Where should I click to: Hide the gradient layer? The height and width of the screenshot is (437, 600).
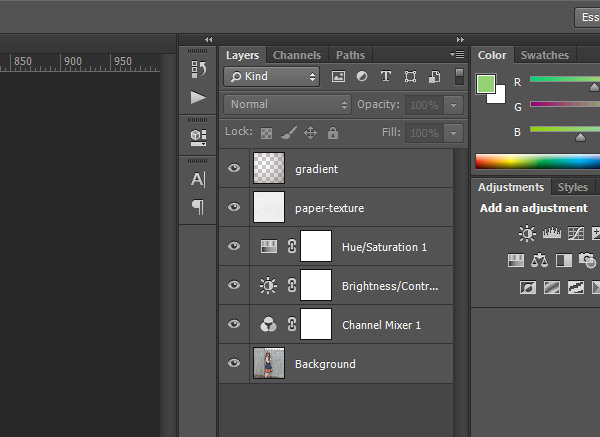pos(234,169)
